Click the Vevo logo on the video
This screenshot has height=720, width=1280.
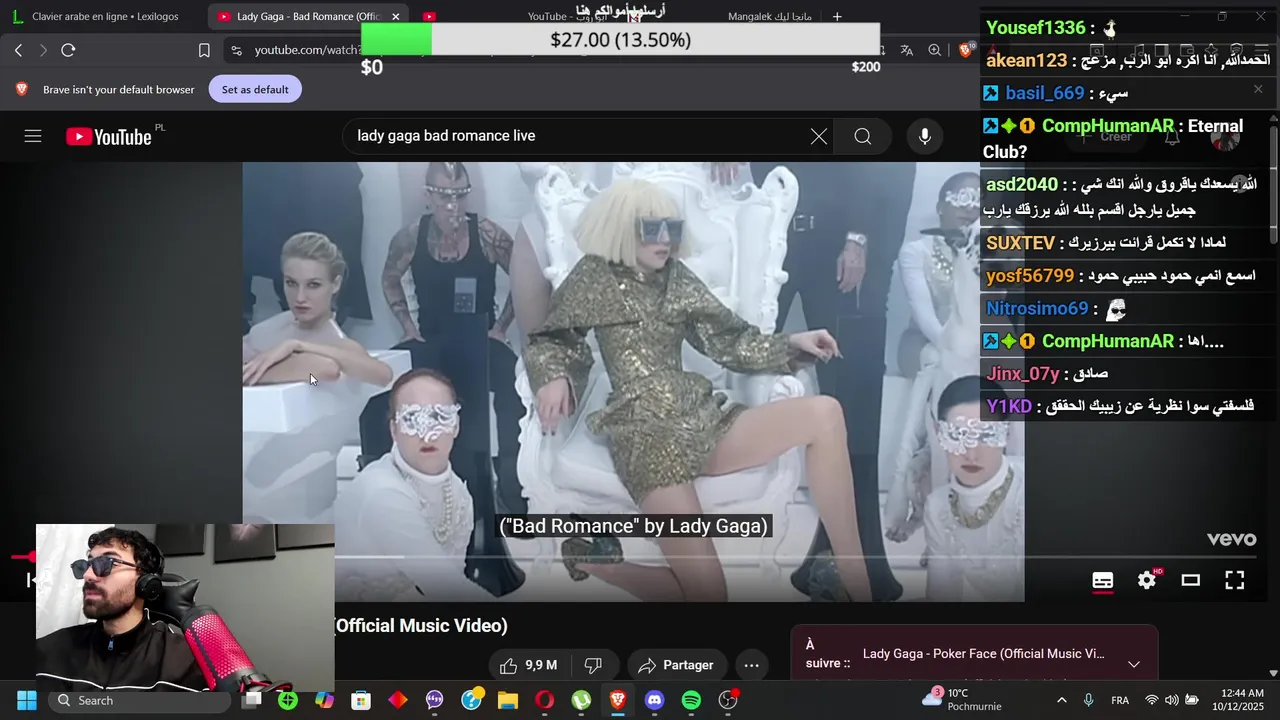coord(1231,539)
